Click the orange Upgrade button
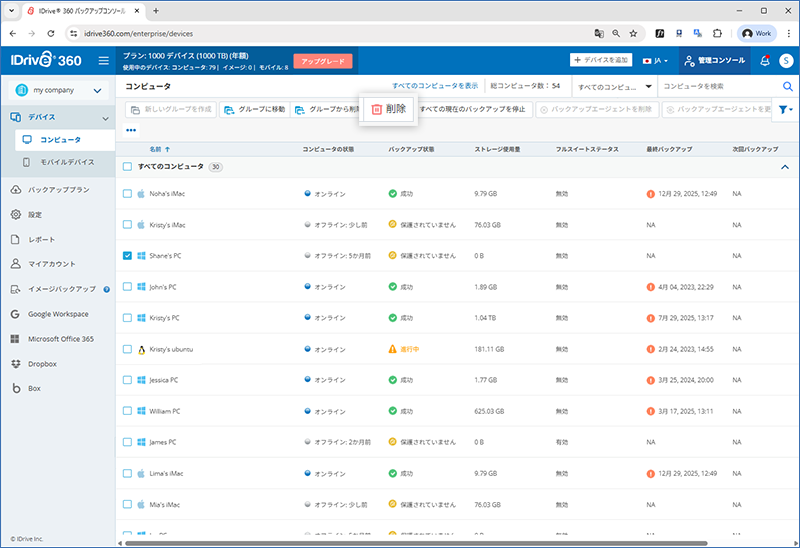800x548 pixels. tap(322, 61)
